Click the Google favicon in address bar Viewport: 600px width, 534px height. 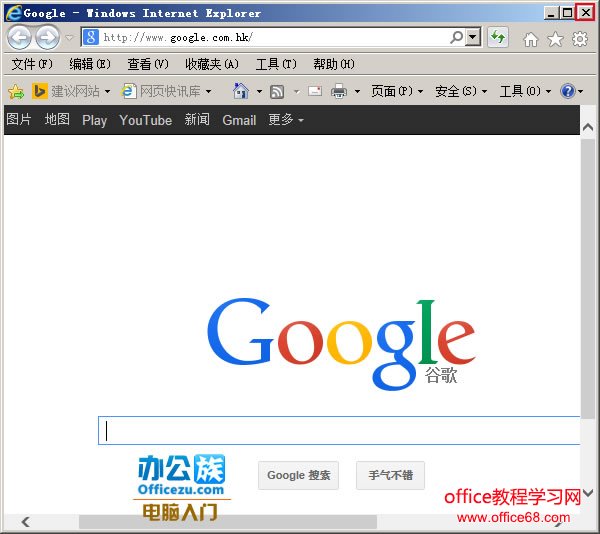click(91, 37)
